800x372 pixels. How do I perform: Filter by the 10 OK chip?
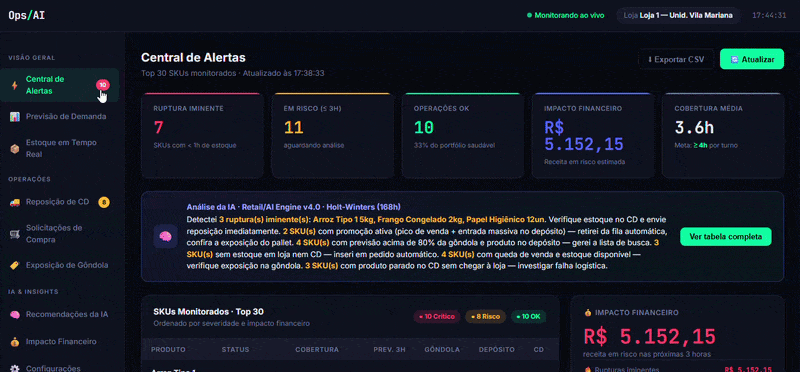click(529, 316)
